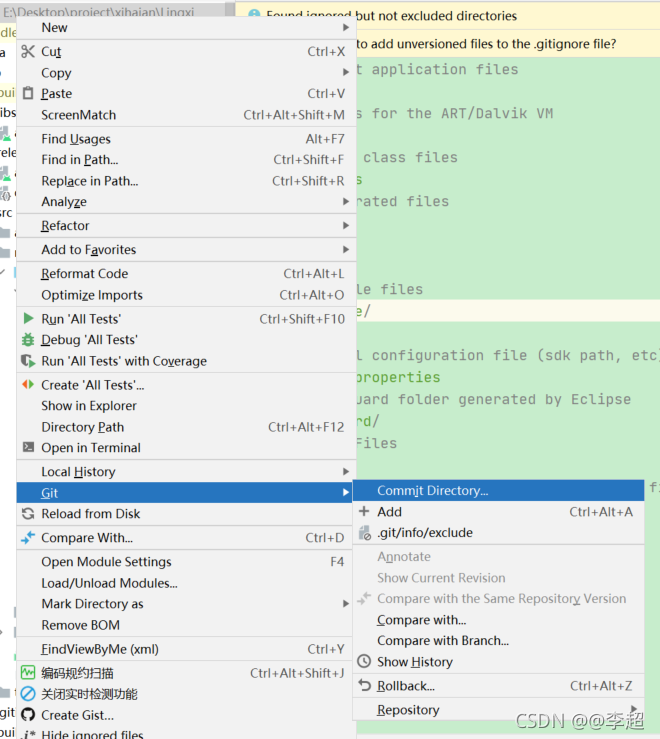Screen dimensions: 660x739
Task: Expand the Analyze submenu arrow
Action: click(x=346, y=201)
